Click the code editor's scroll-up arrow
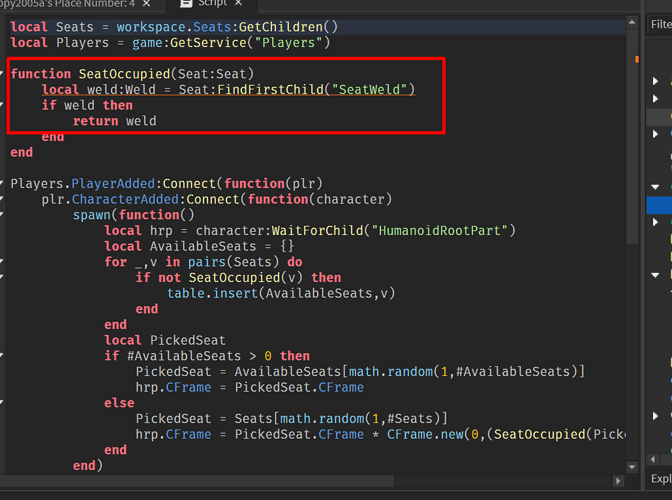The image size is (672, 500). tap(632, 22)
